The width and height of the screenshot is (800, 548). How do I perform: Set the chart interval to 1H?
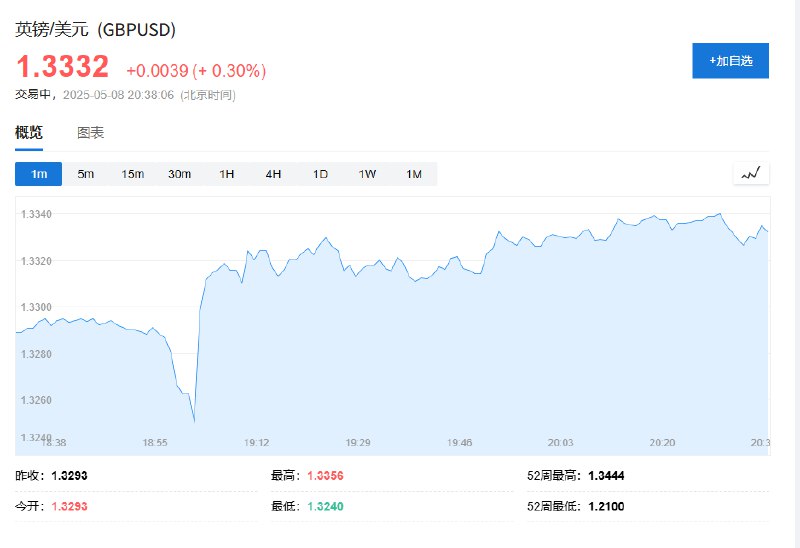pyautogui.click(x=227, y=174)
